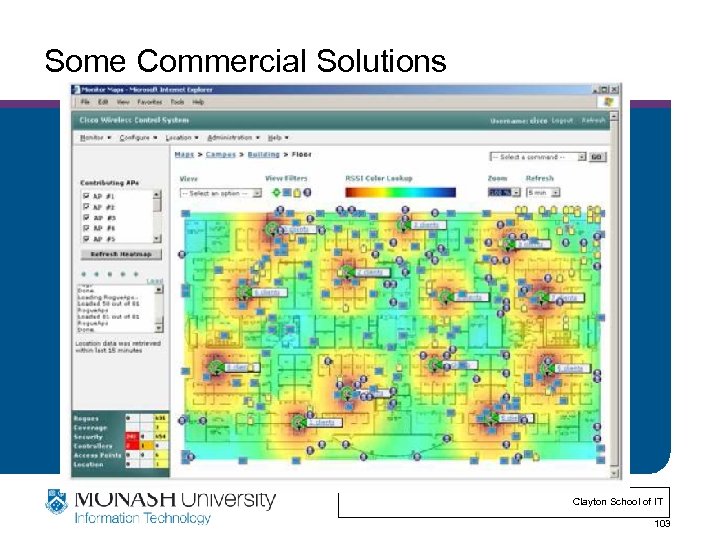Open the IE View menu
Screen dimensions: 720x540
tap(123, 102)
